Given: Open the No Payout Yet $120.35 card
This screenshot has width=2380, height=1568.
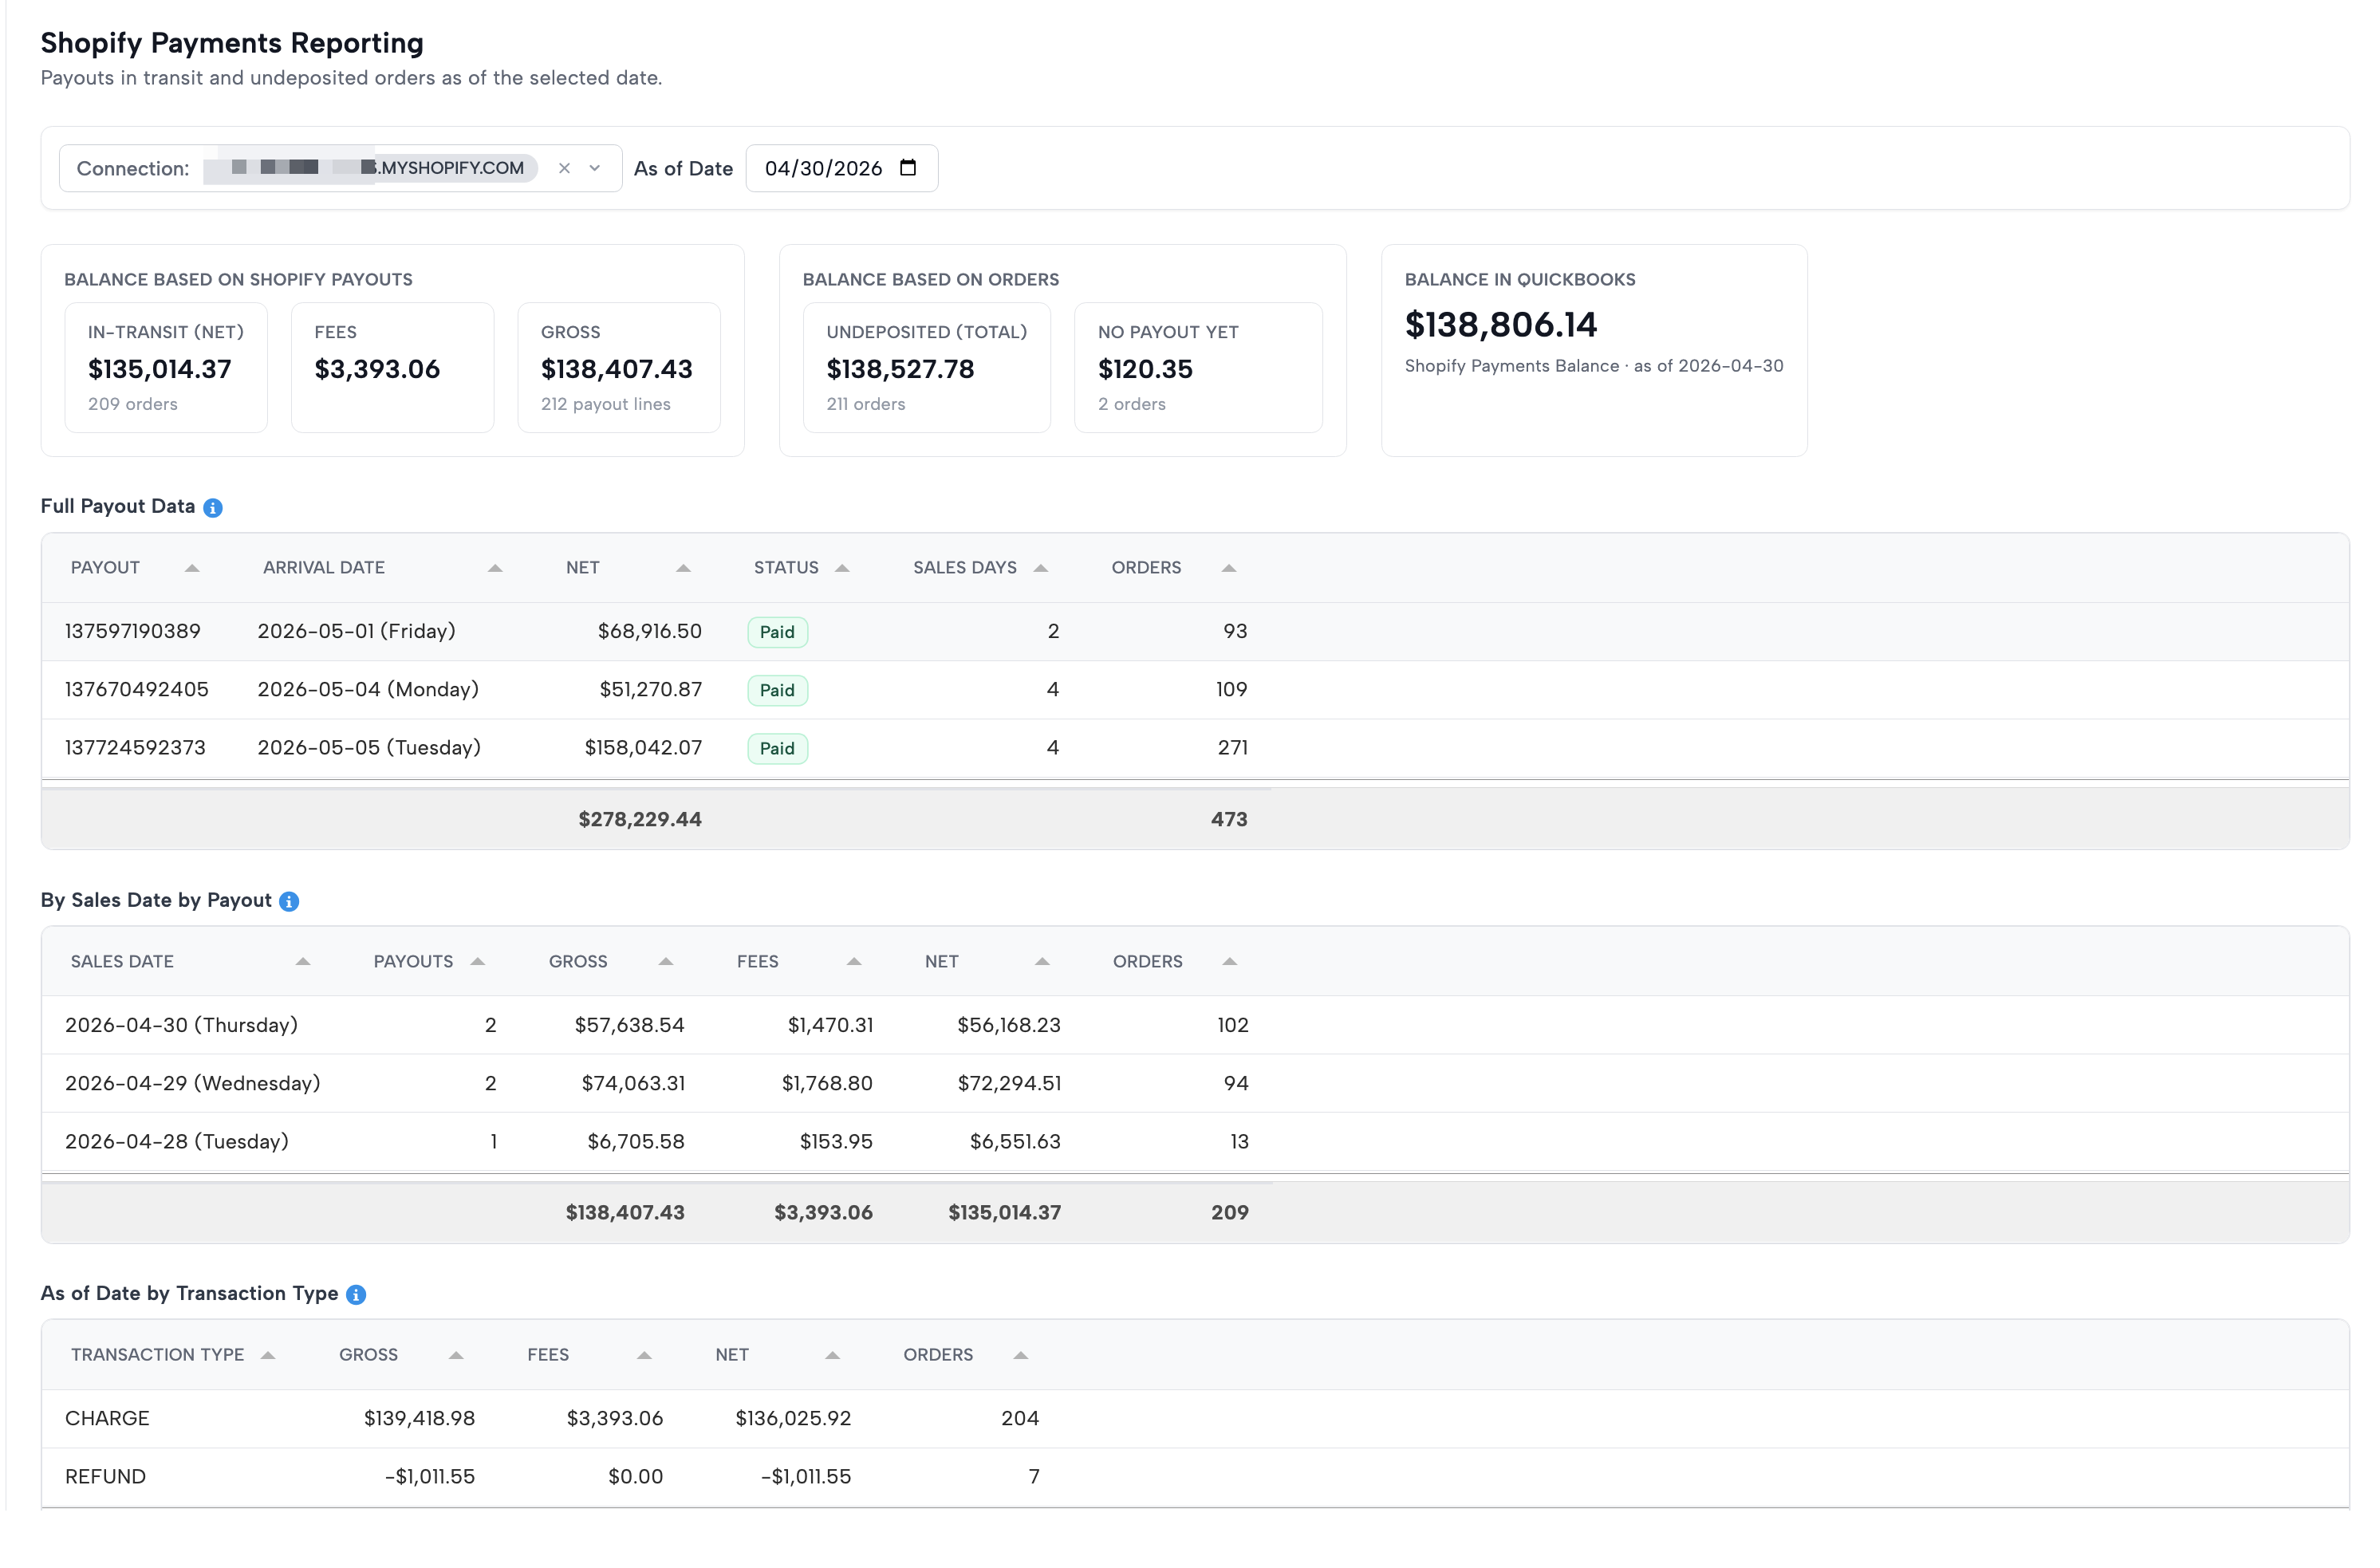Looking at the screenshot, I should pos(1198,368).
